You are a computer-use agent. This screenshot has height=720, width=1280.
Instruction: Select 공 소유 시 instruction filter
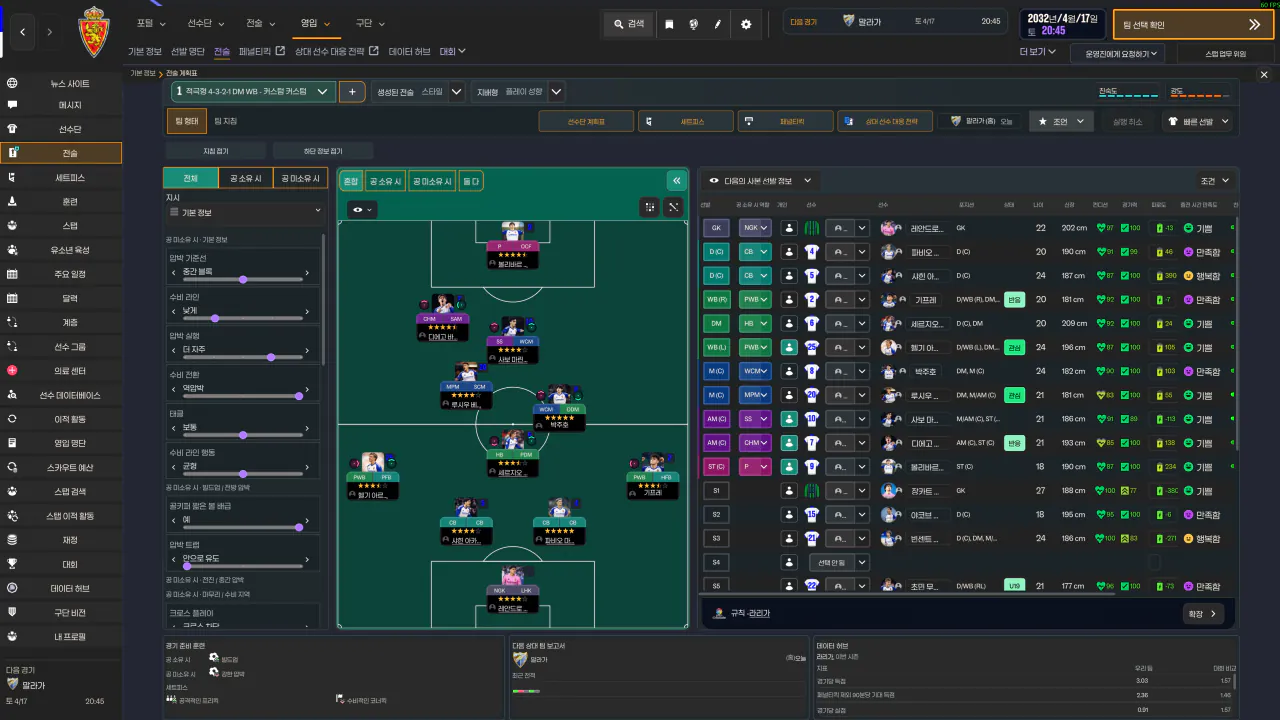click(245, 179)
